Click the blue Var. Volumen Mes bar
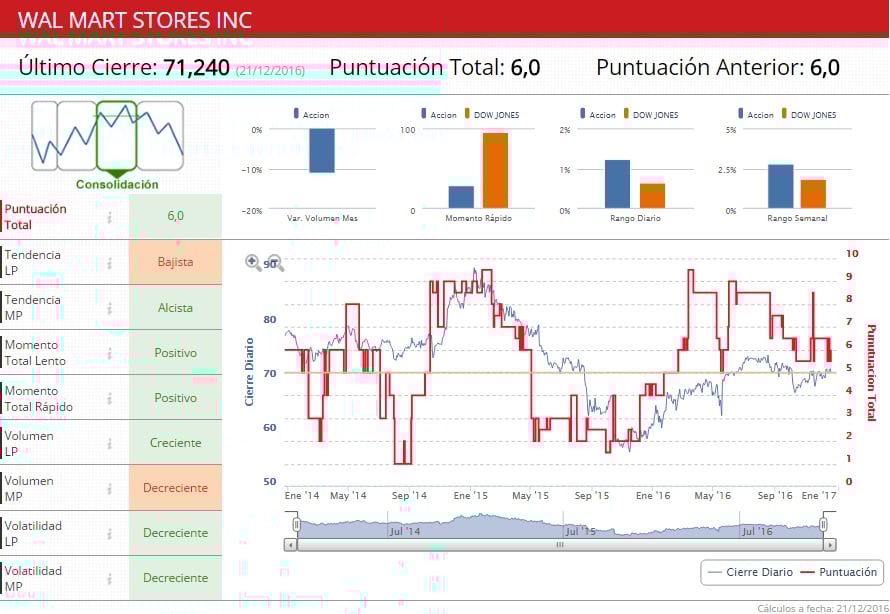The image size is (890, 614). pyautogui.click(x=322, y=150)
